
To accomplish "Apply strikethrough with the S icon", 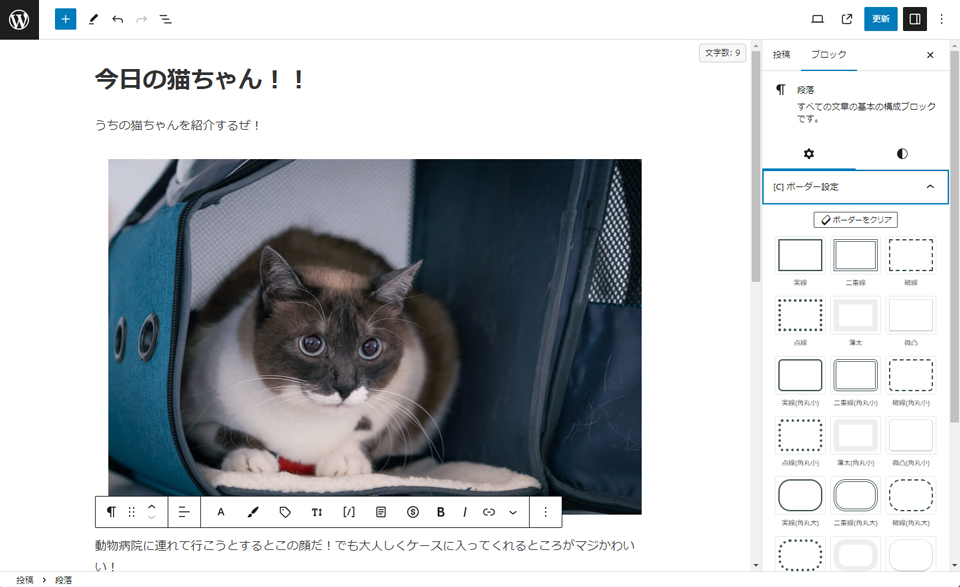I will pyautogui.click(x=413, y=511).
